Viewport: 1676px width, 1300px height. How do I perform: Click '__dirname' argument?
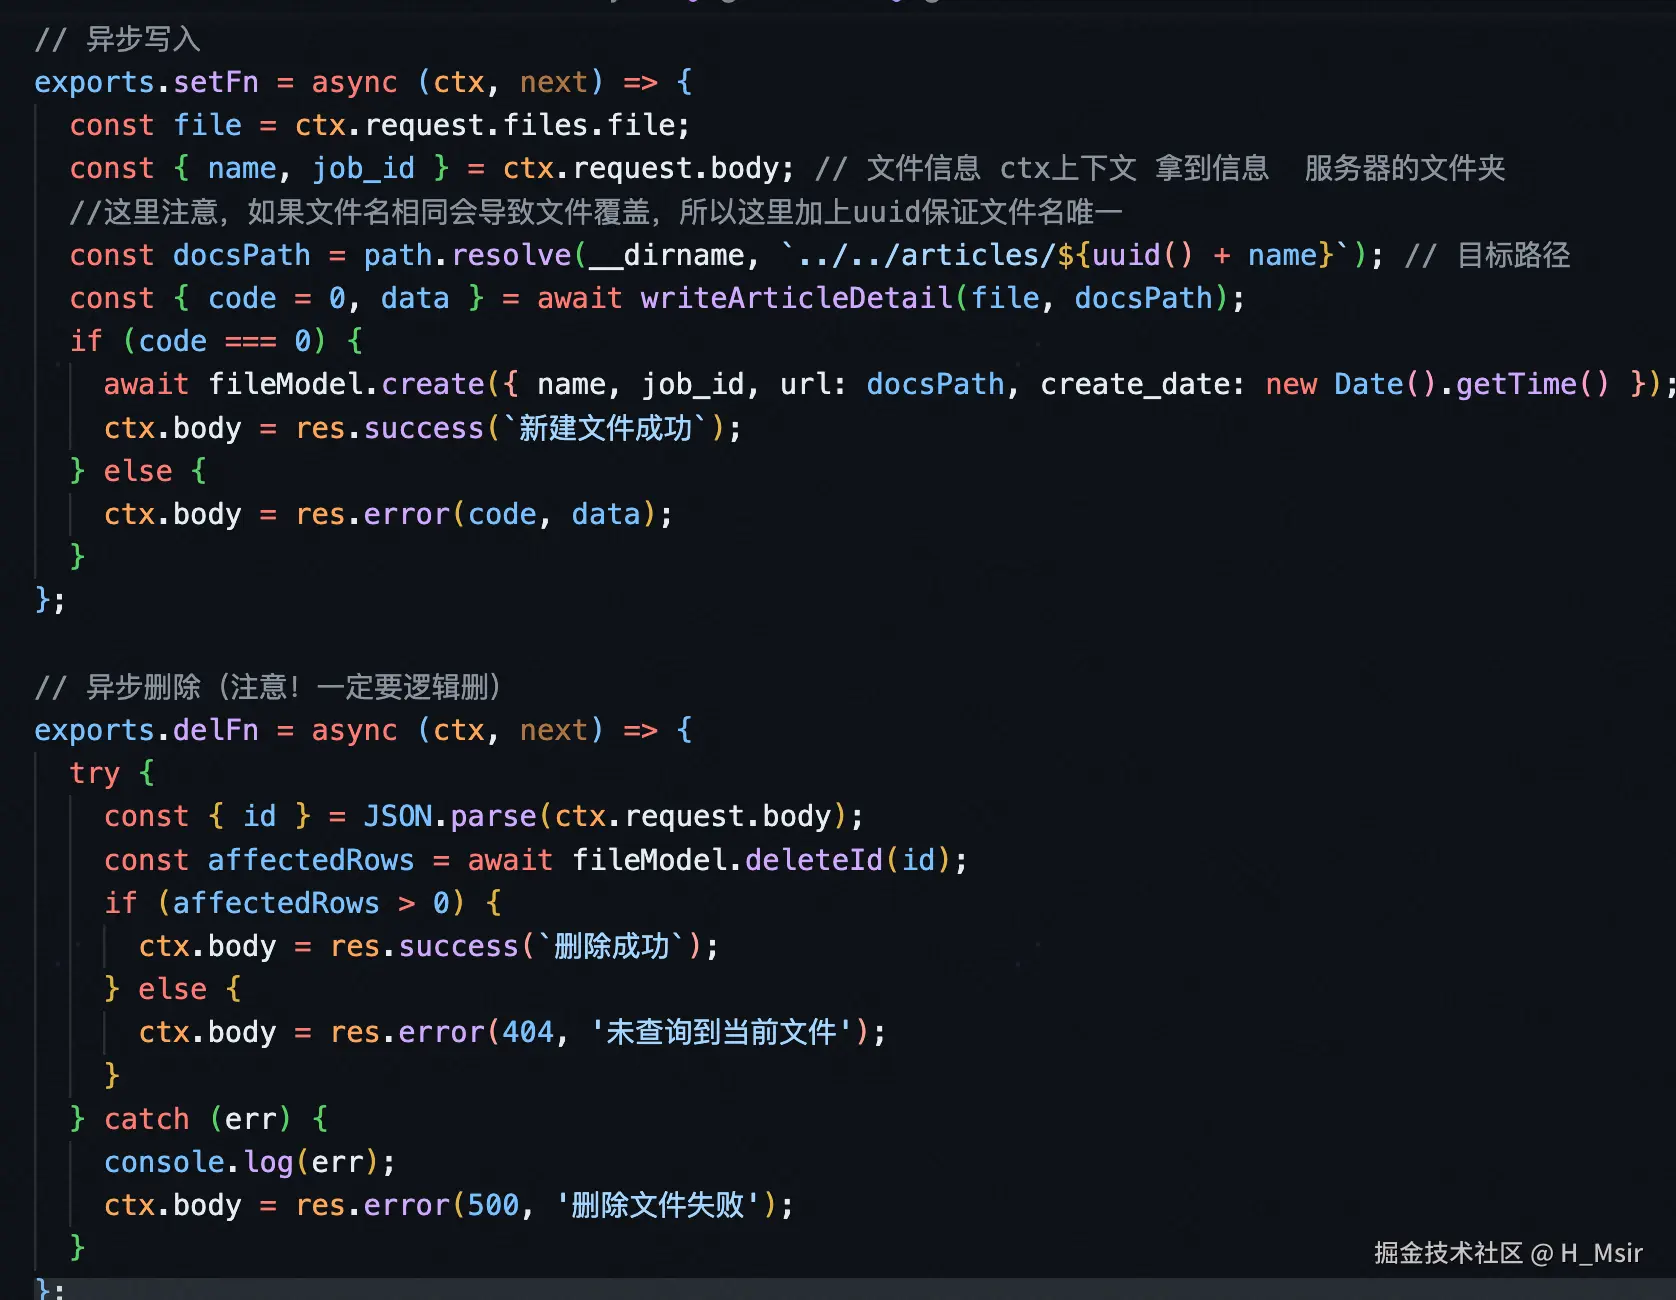coord(667,255)
